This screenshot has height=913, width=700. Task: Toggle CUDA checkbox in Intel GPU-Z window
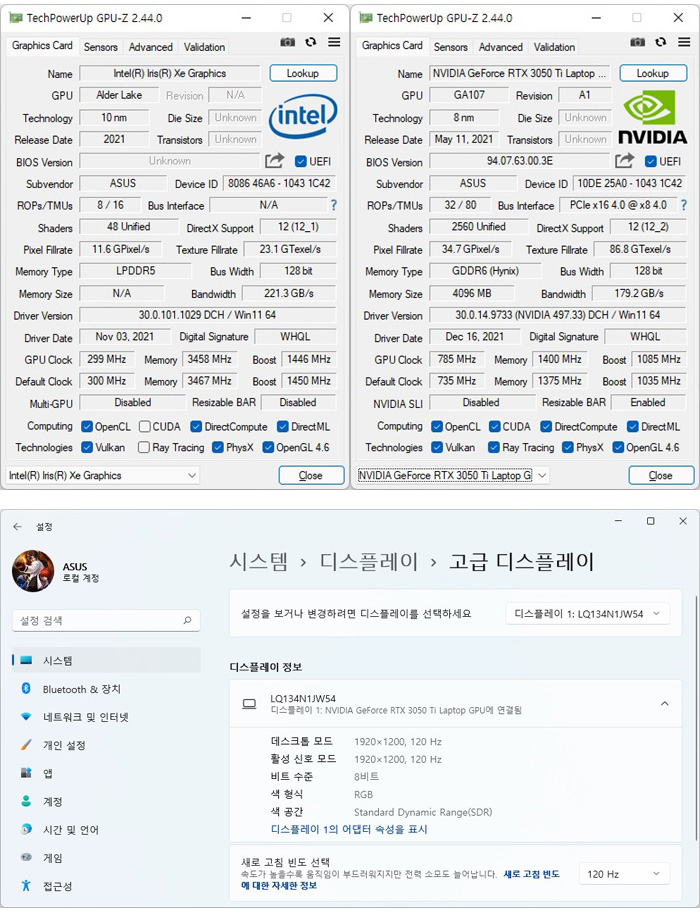144,427
